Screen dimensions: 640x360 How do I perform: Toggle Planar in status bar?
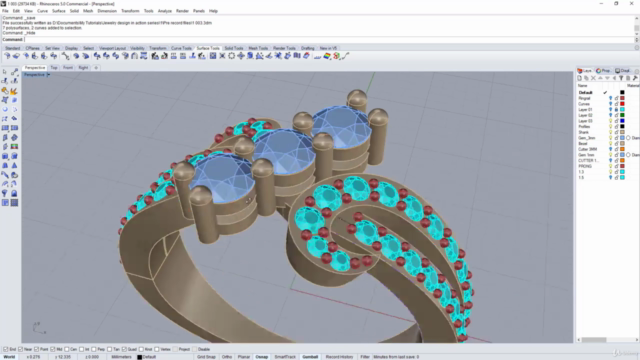pyautogui.click(x=244, y=357)
